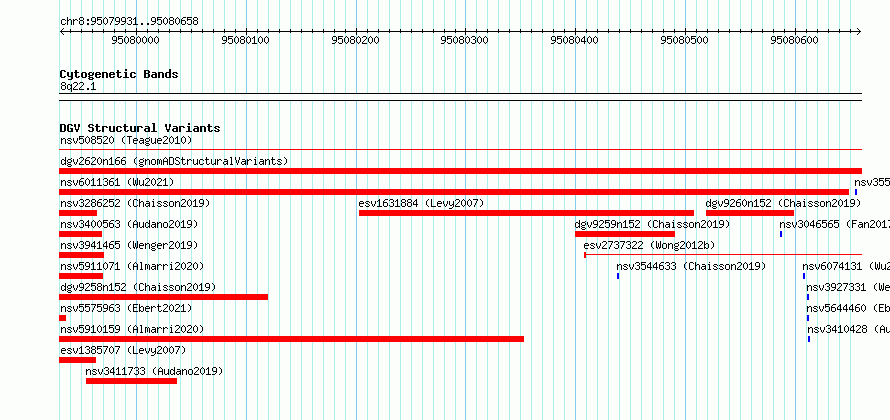This screenshot has height=420, width=890.
Task: Select the red bar under nsv6011361
Action: click(x=454, y=192)
